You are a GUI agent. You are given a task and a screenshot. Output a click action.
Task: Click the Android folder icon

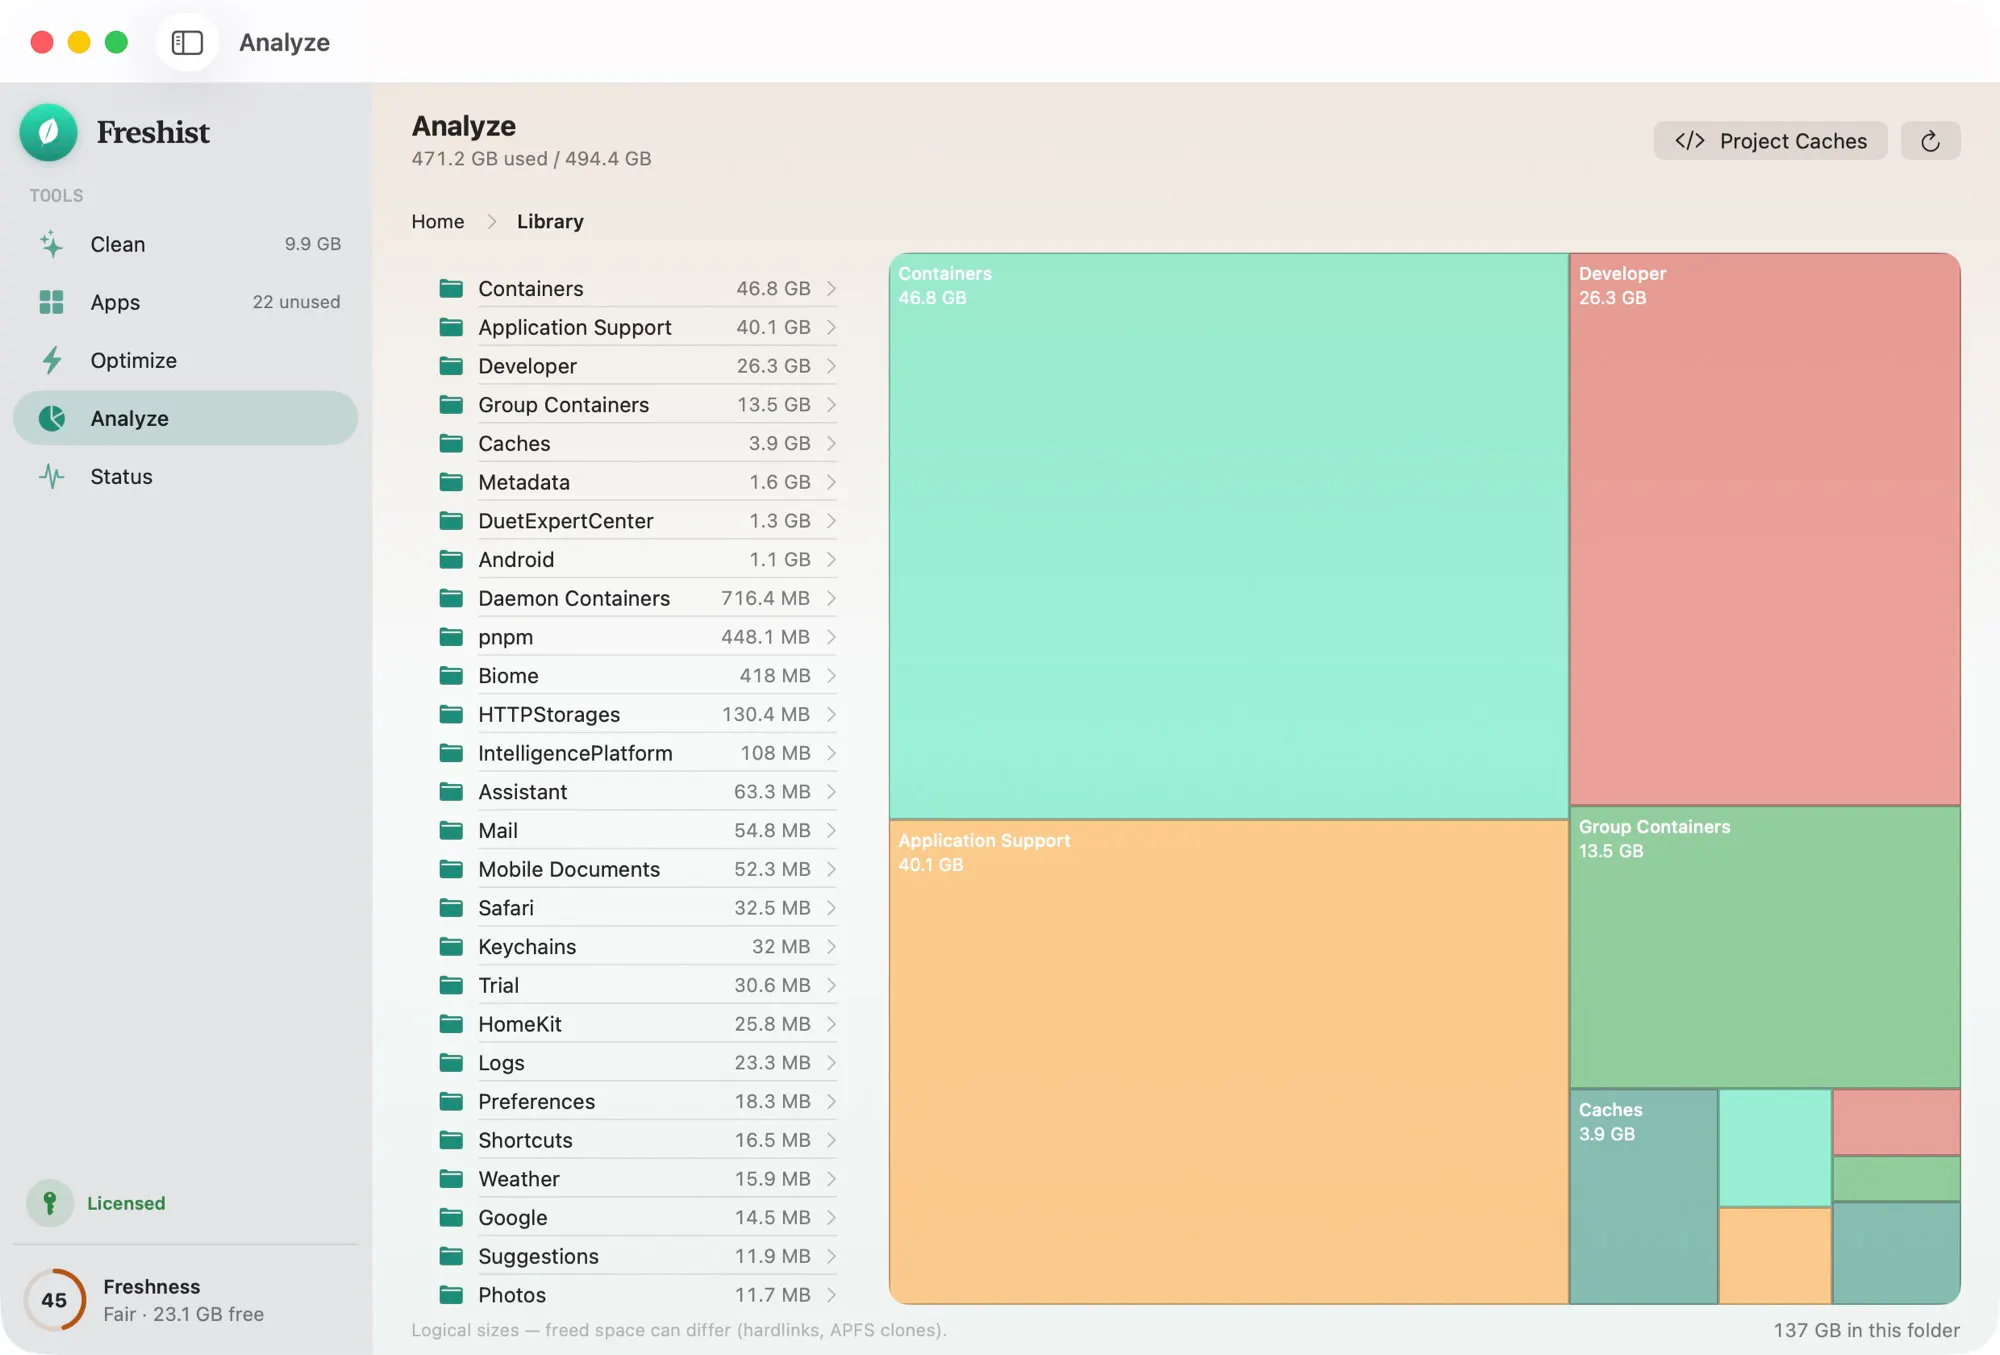[451, 559]
